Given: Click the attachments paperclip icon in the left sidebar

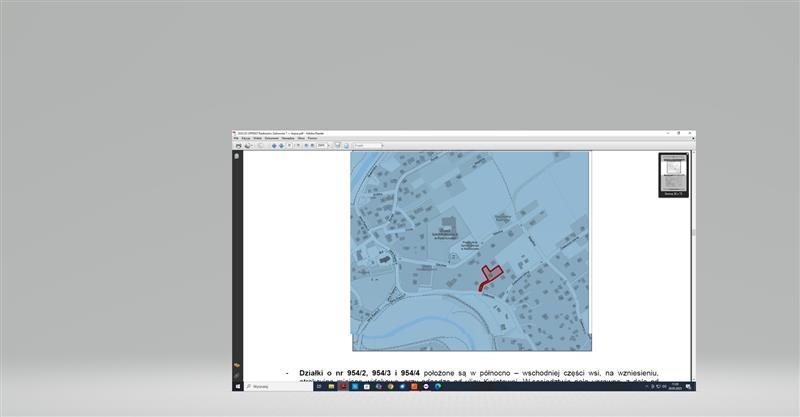Looking at the screenshot, I should tap(237, 376).
